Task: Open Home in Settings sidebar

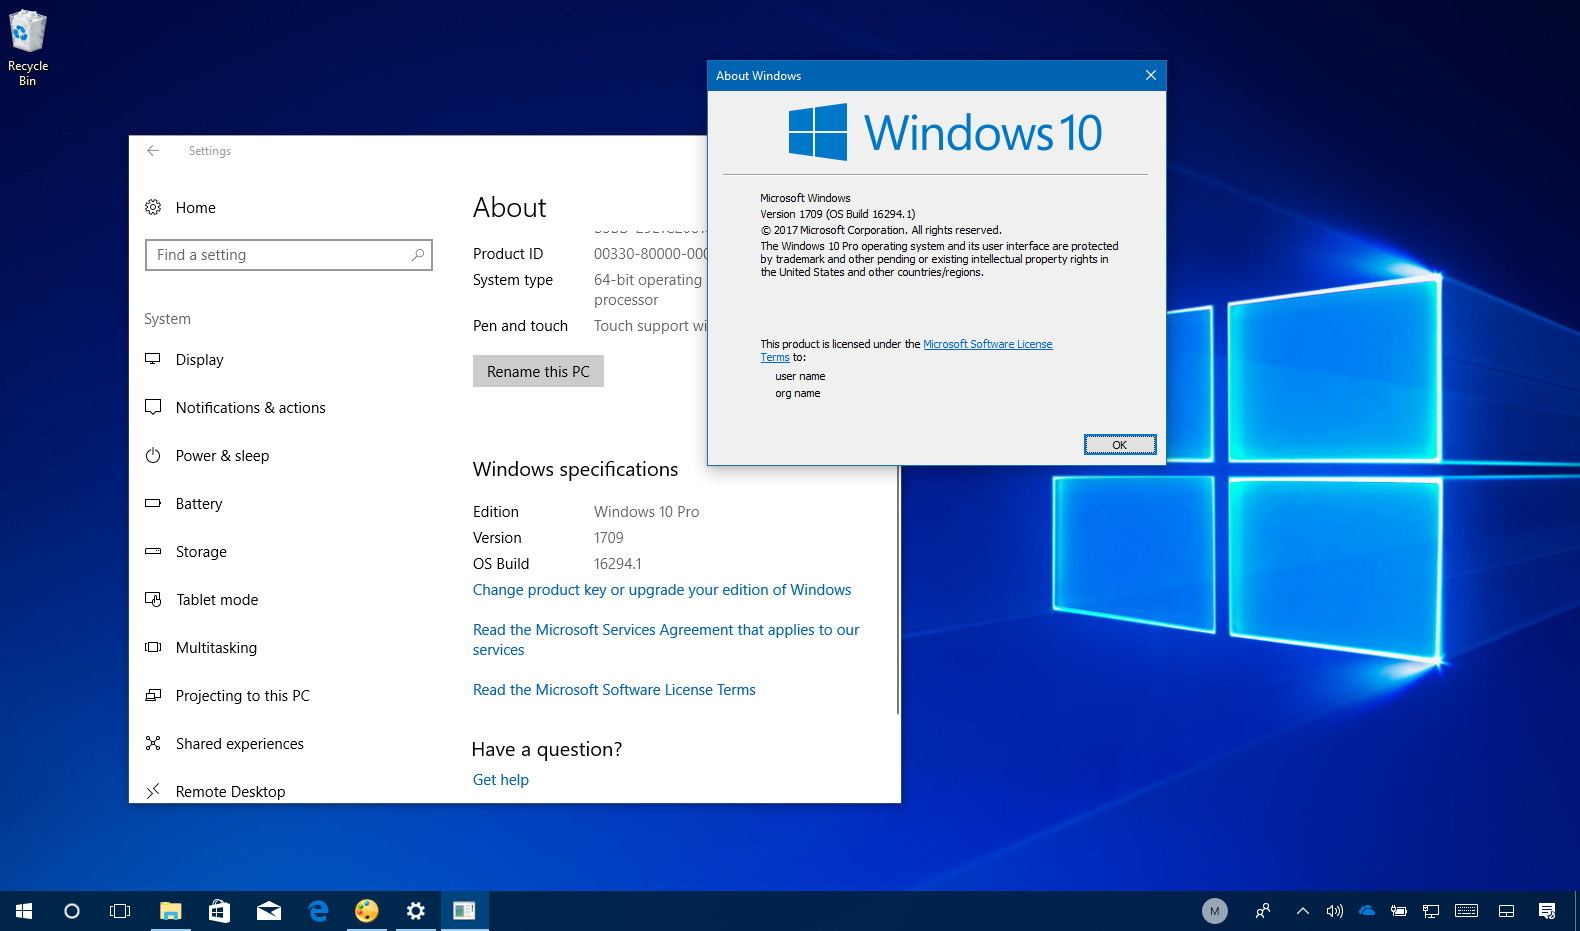Action: pos(195,208)
